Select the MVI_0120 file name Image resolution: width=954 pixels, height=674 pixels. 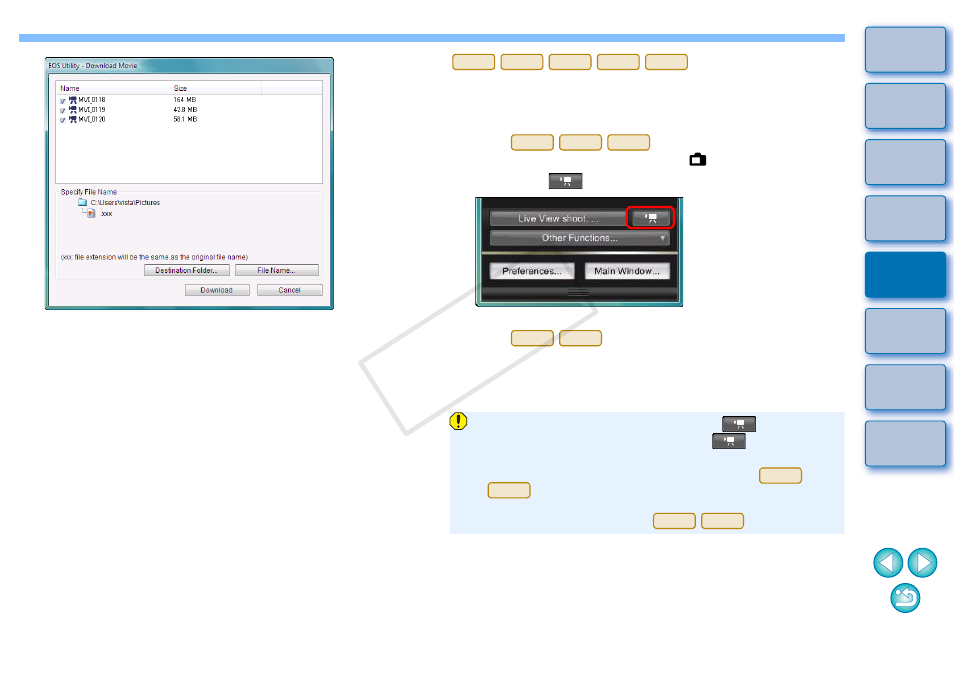pos(92,119)
